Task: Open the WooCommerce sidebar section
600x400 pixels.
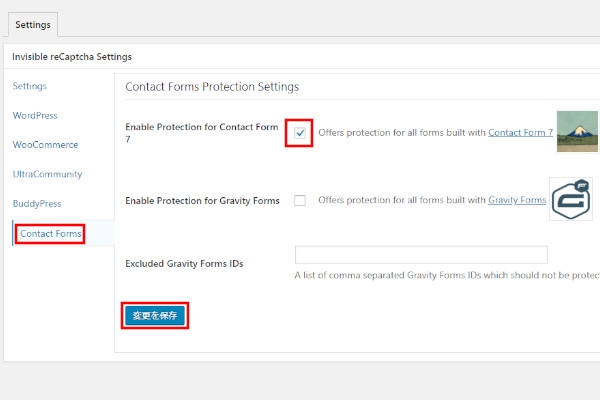Action: point(45,145)
